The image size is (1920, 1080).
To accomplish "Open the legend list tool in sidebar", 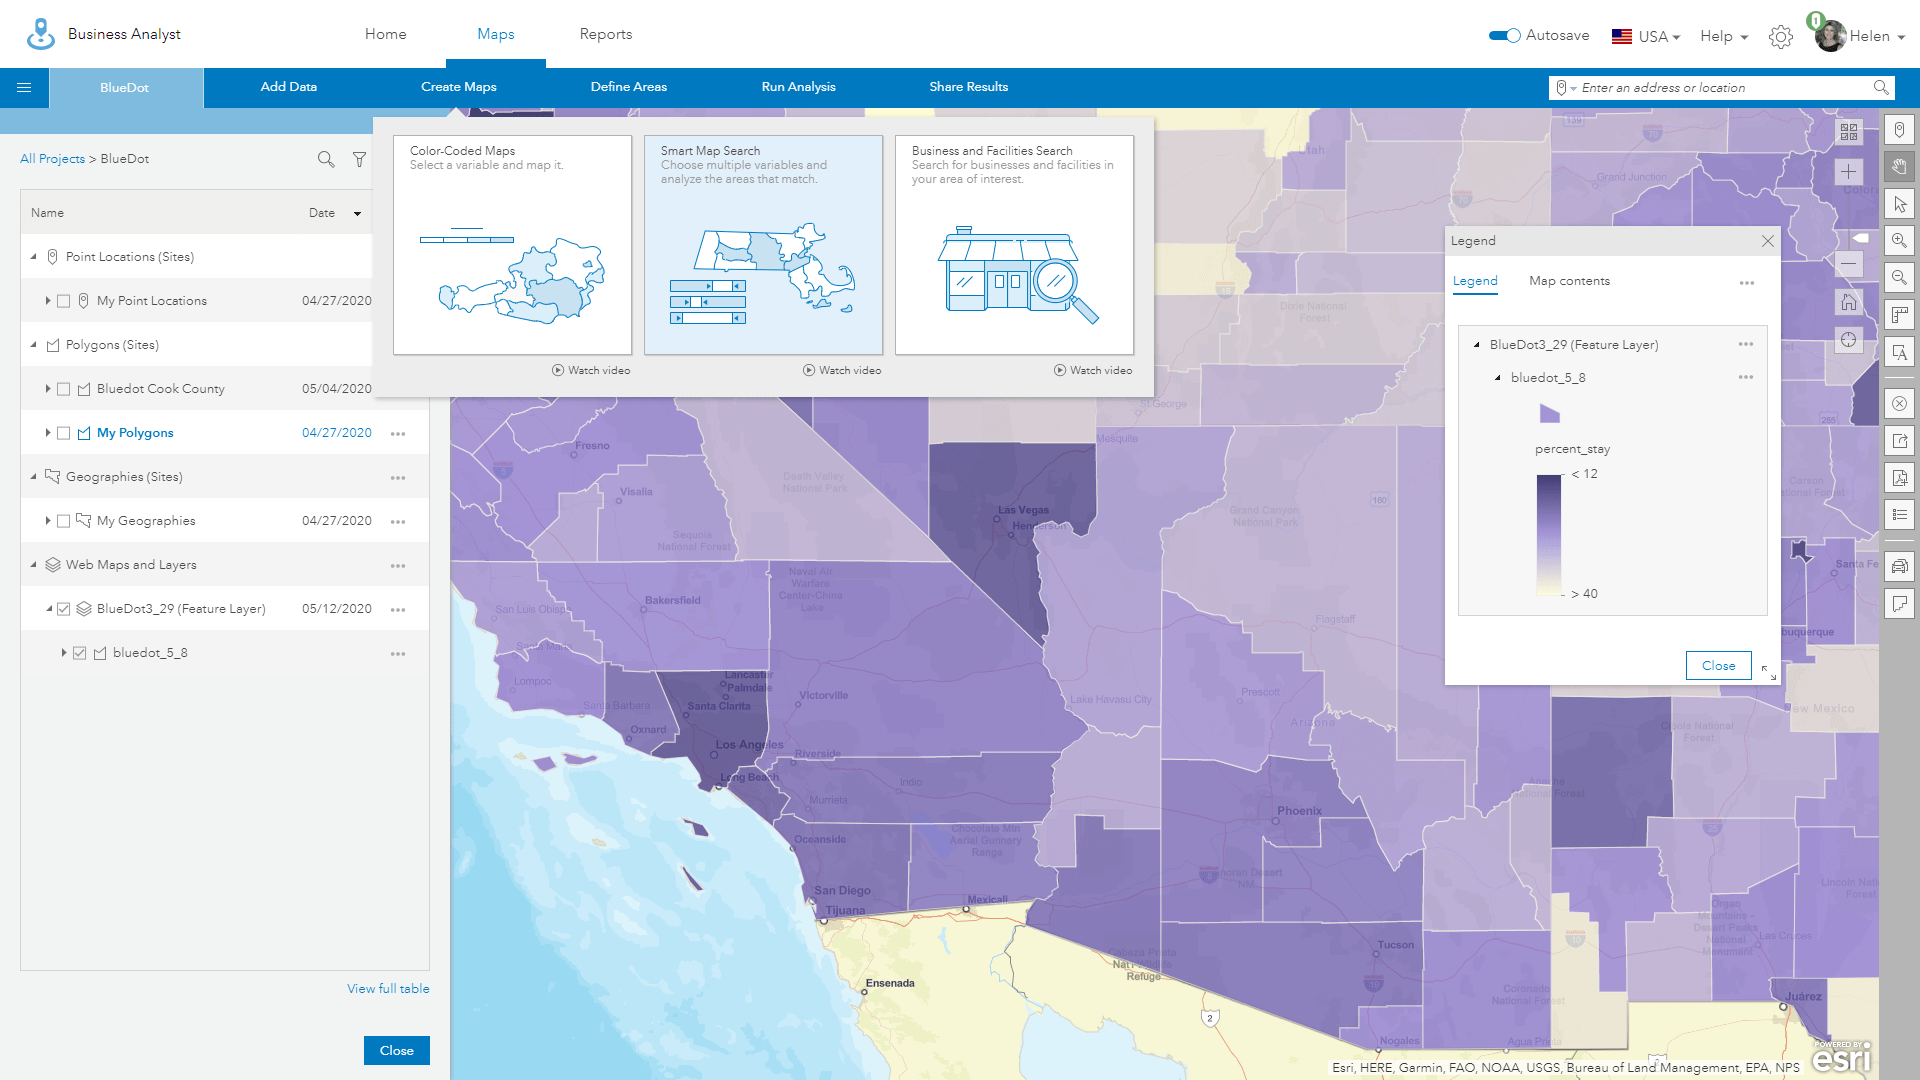I will click(1899, 515).
